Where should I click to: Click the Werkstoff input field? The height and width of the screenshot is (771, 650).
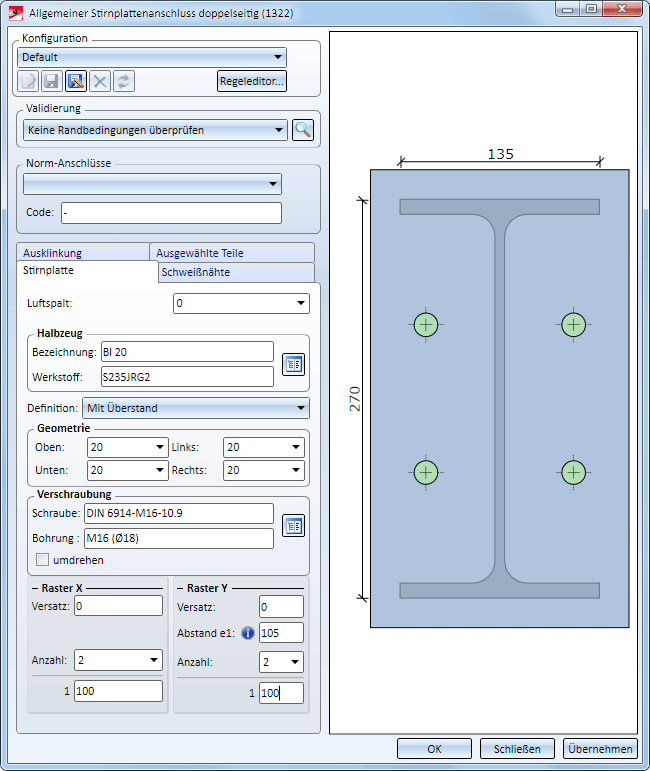coord(187,376)
